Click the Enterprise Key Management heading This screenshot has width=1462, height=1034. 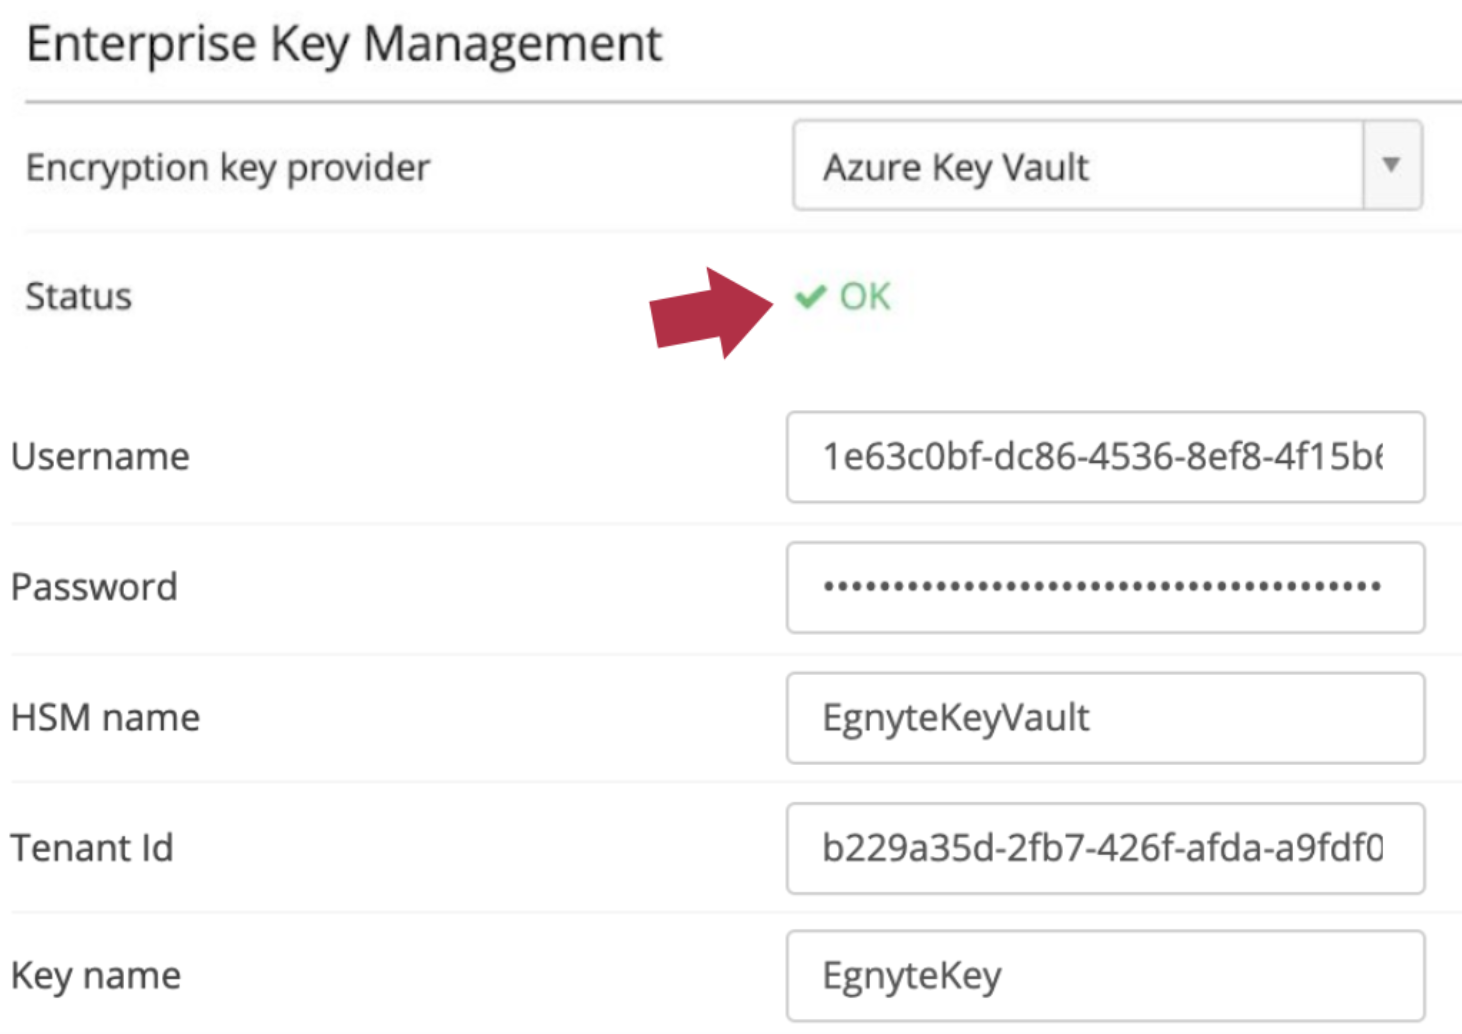coord(344,46)
